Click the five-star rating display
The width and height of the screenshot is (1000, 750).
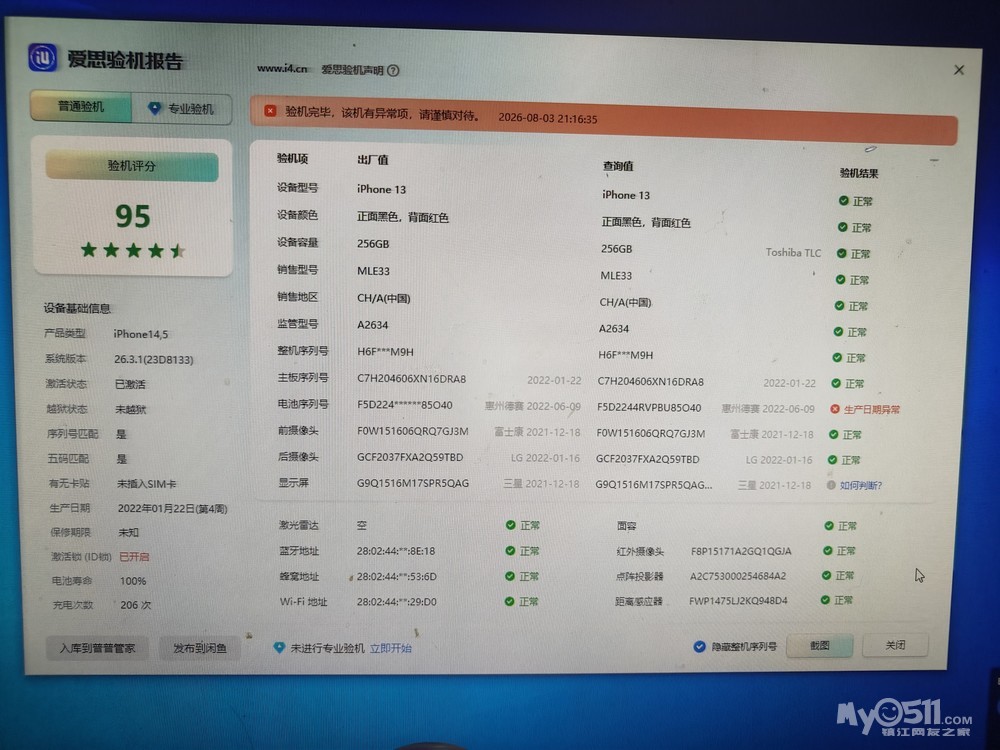click(x=133, y=250)
